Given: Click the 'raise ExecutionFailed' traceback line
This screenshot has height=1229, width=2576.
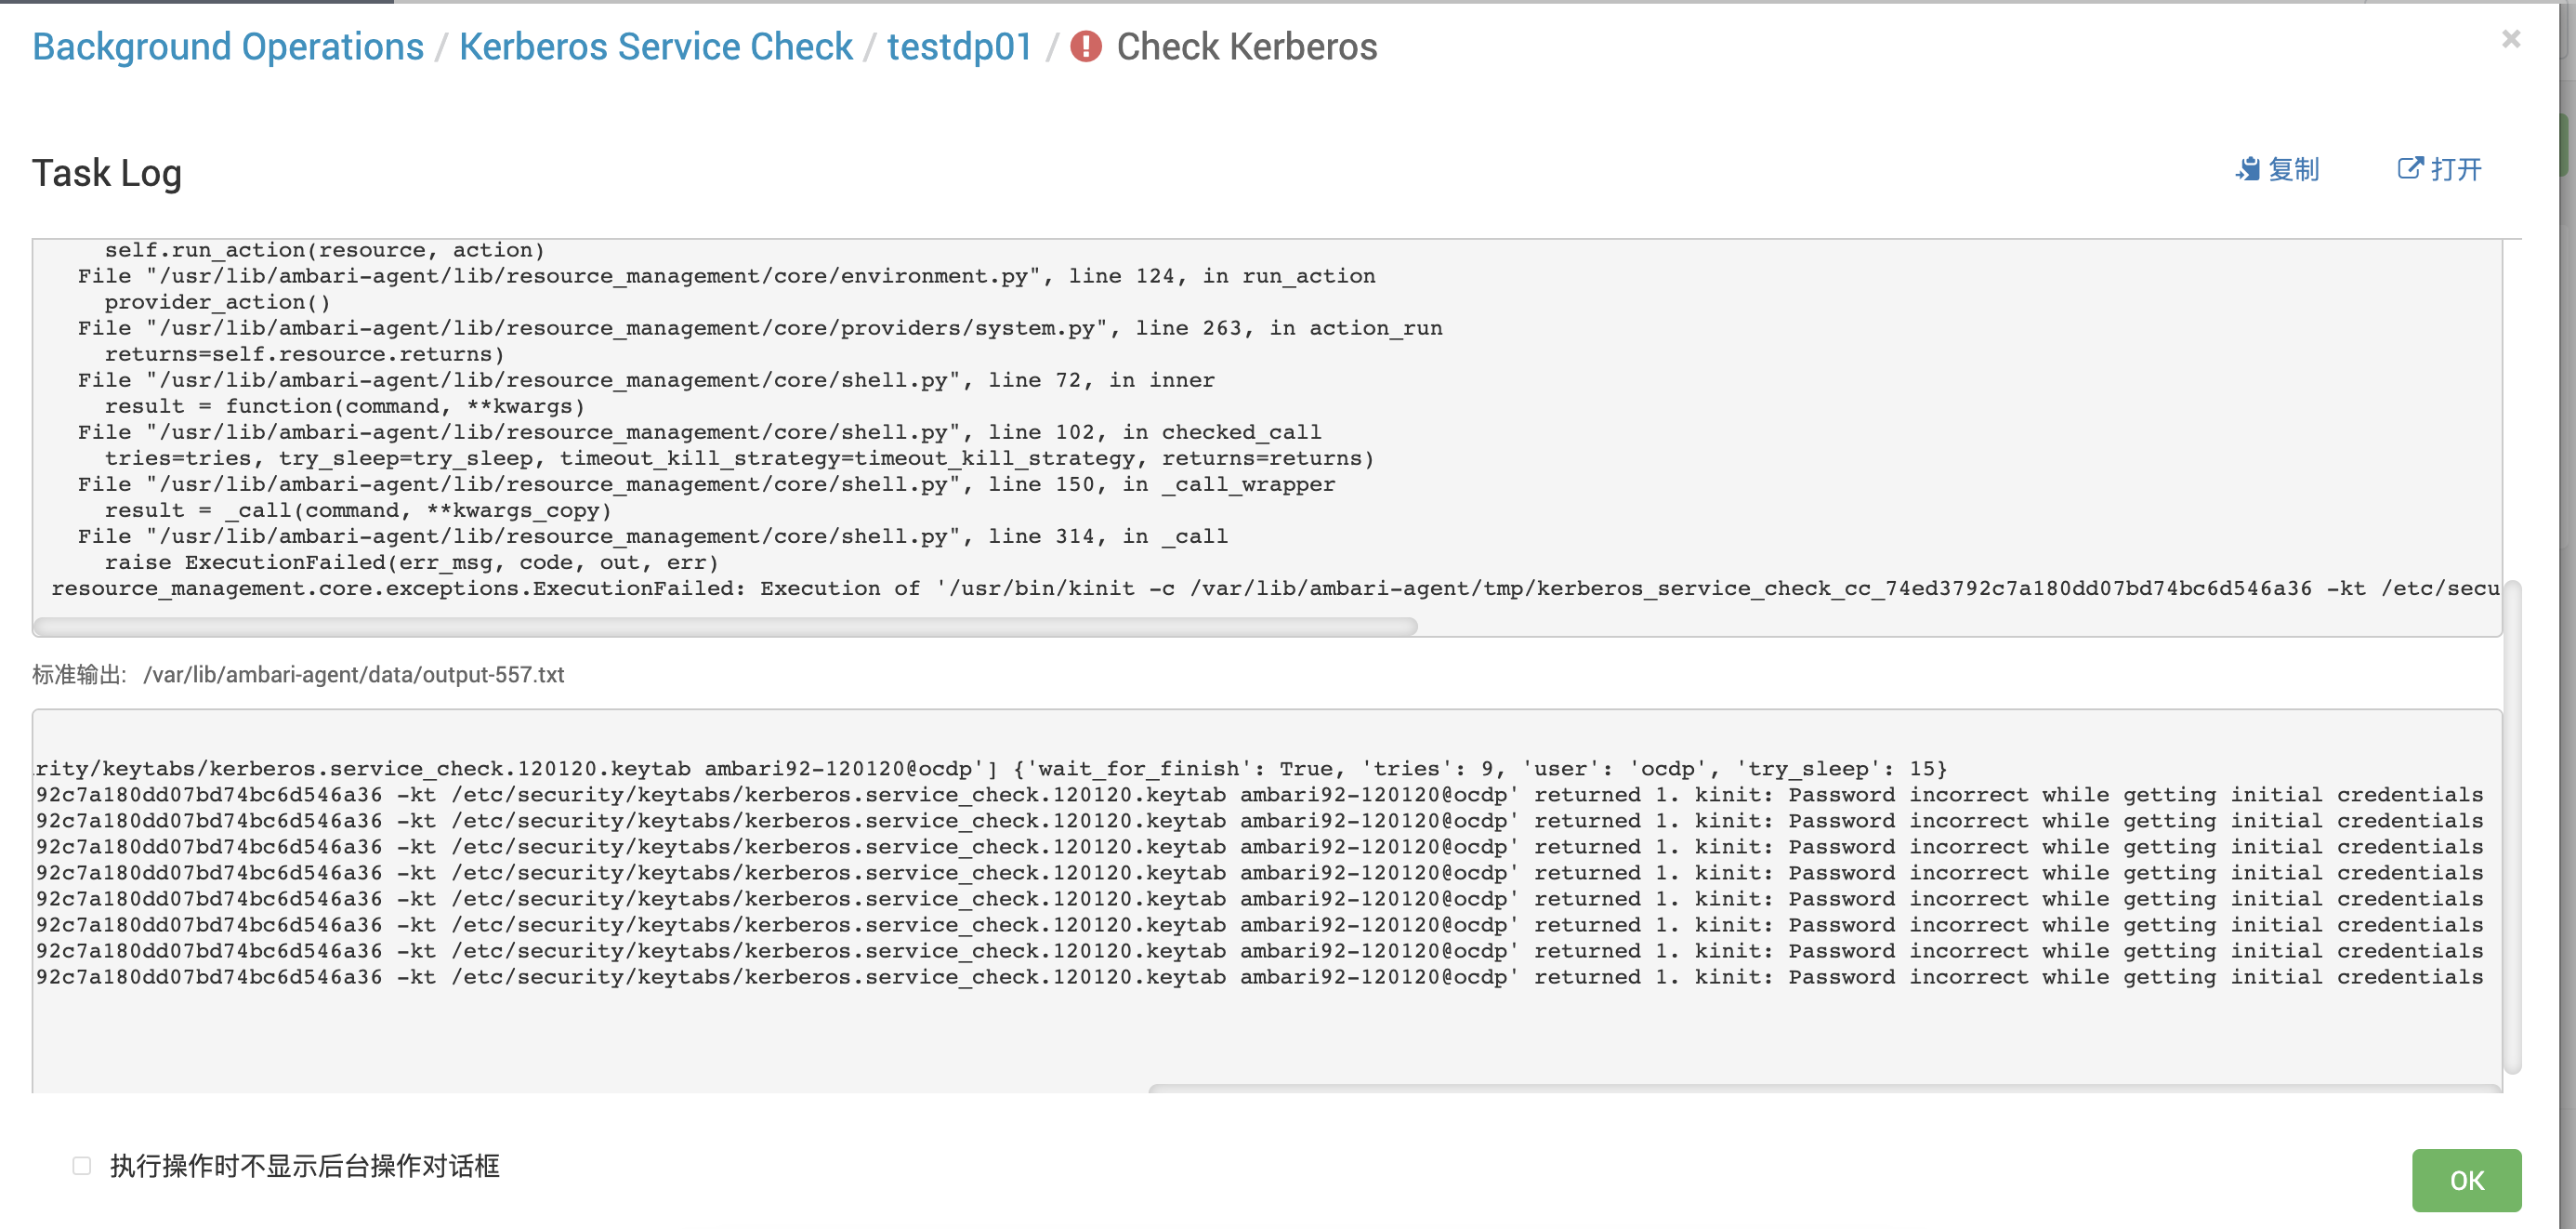Looking at the screenshot, I should [x=411, y=563].
